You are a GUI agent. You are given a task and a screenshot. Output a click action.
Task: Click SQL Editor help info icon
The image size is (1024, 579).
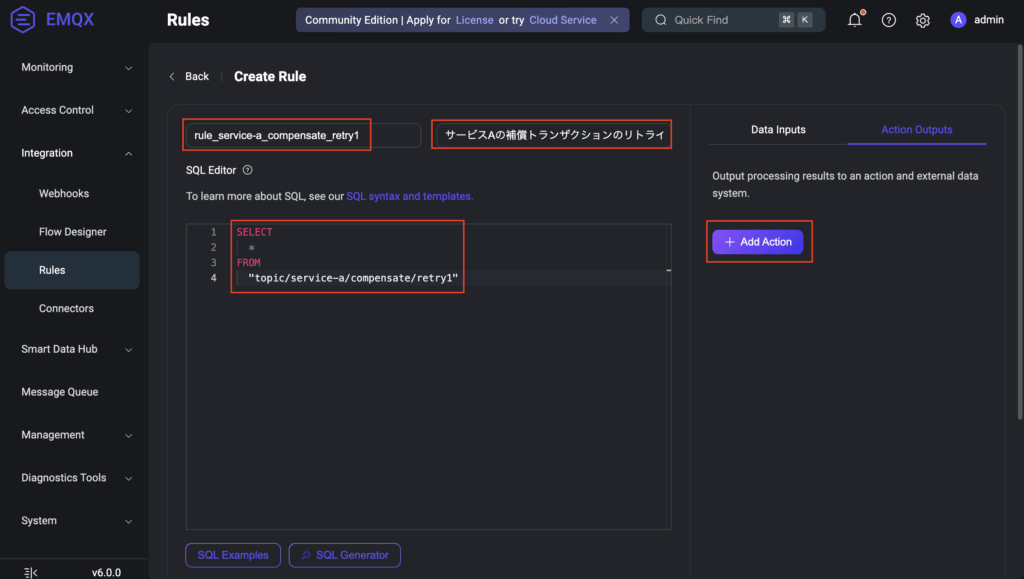click(x=248, y=170)
